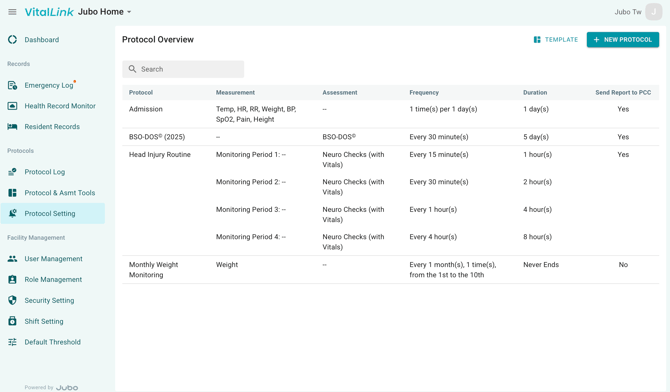Open User Management page

(53, 259)
